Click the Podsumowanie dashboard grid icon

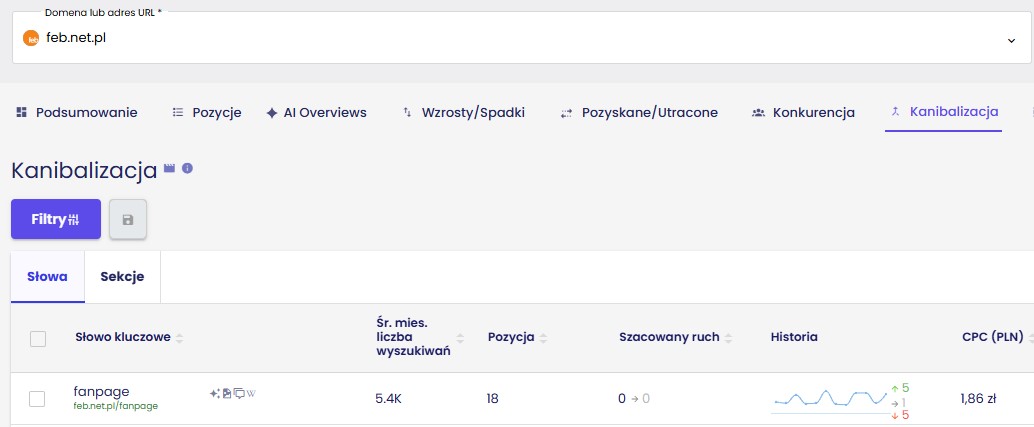21,113
